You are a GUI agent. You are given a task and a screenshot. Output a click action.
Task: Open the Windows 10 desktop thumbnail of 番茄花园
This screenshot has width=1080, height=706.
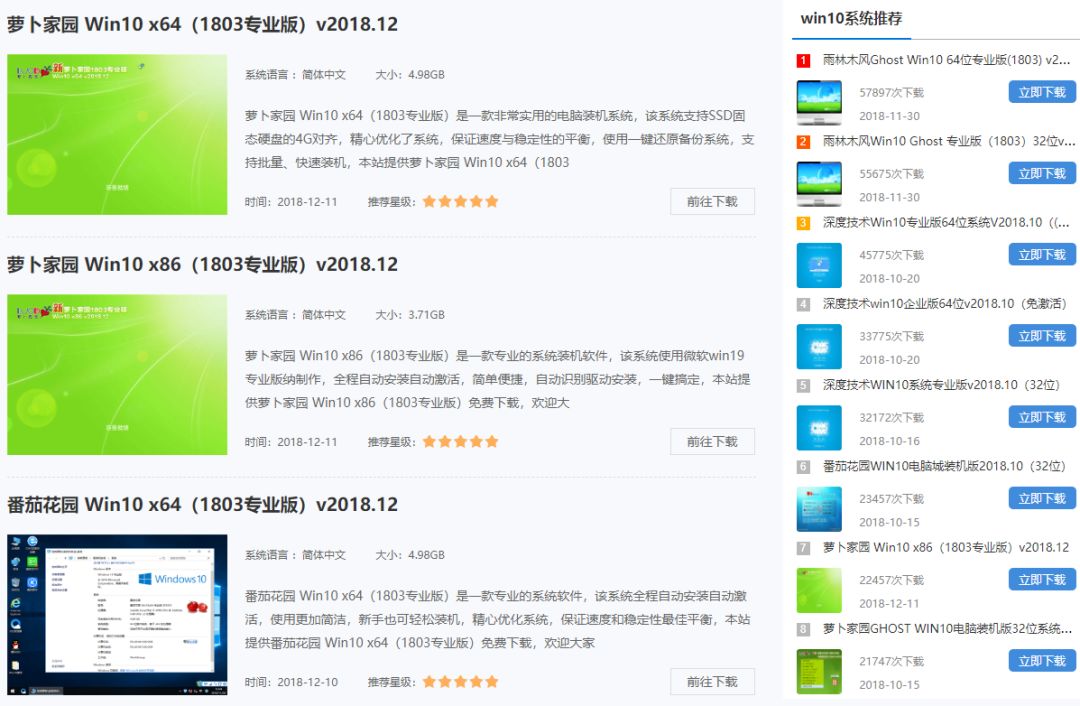[x=117, y=614]
